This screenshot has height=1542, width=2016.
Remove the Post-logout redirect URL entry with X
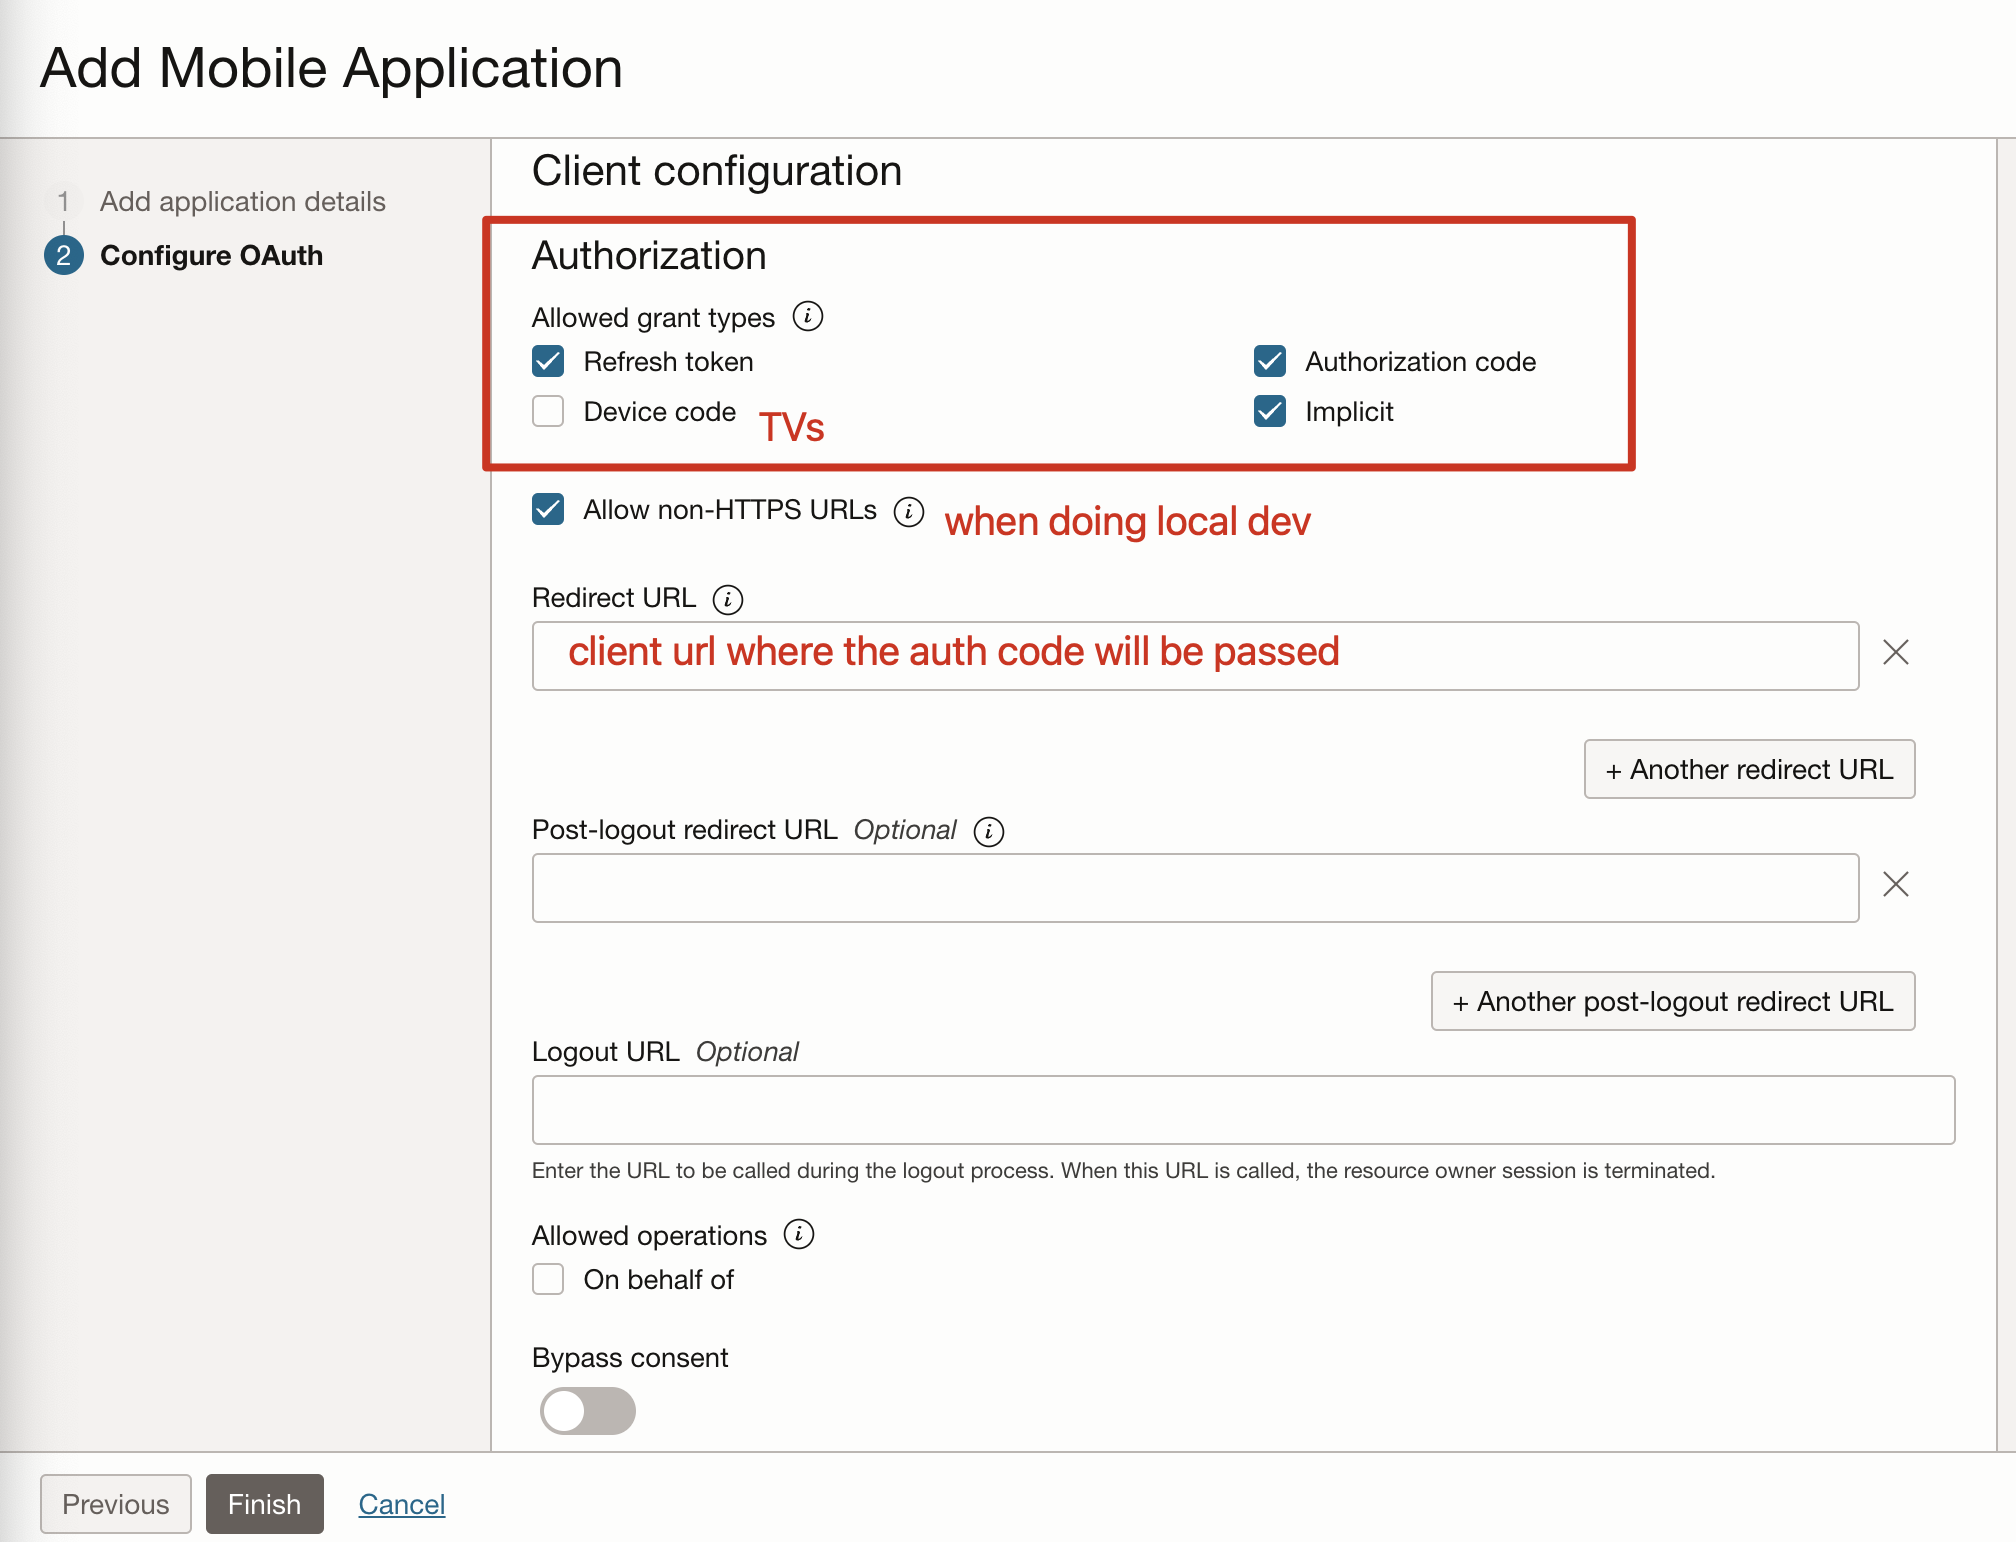click(x=1895, y=885)
